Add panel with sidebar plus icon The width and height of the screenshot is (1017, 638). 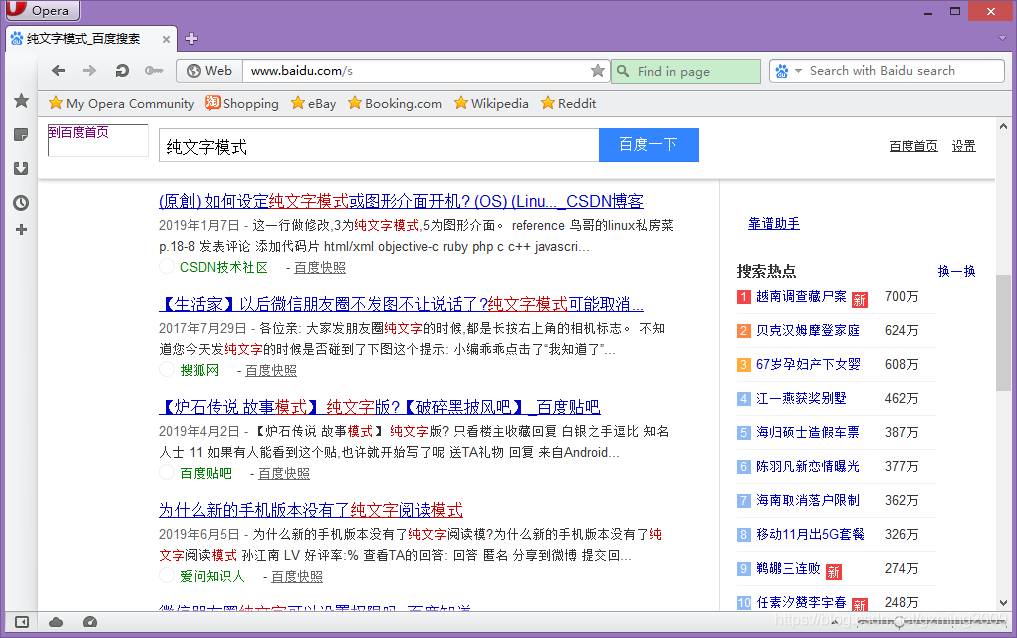21,230
